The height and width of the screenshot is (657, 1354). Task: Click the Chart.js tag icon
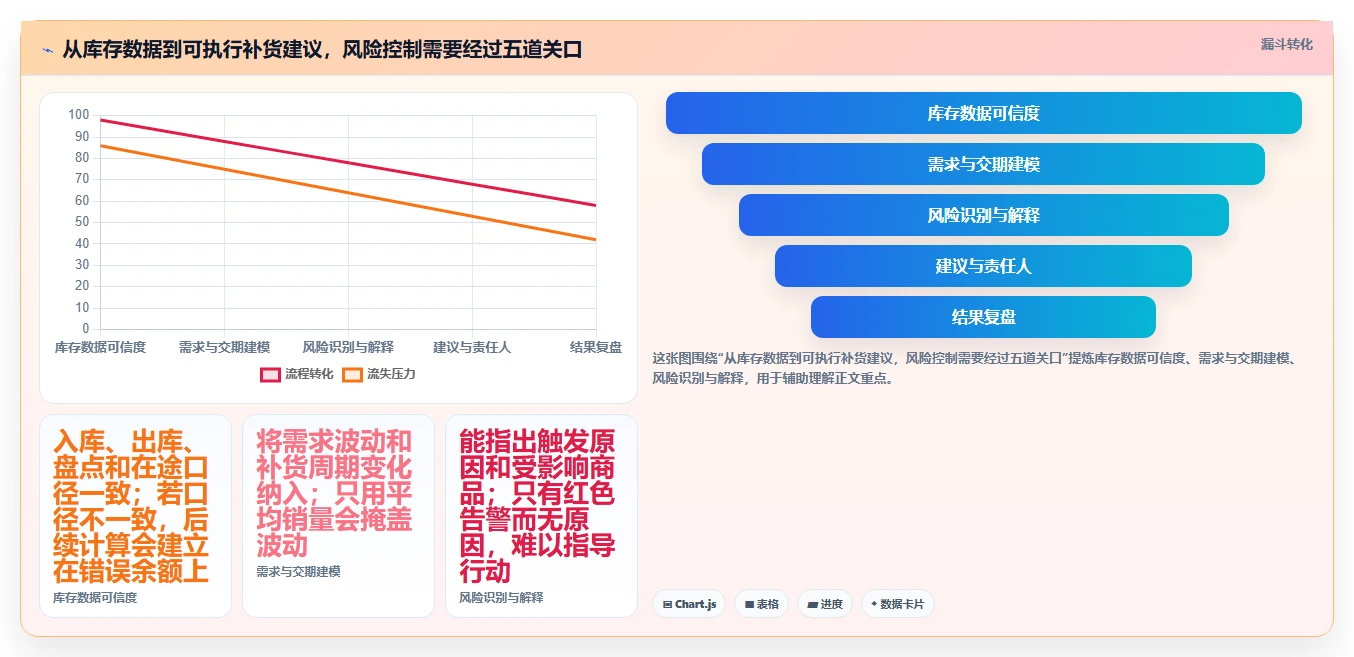tap(667, 604)
